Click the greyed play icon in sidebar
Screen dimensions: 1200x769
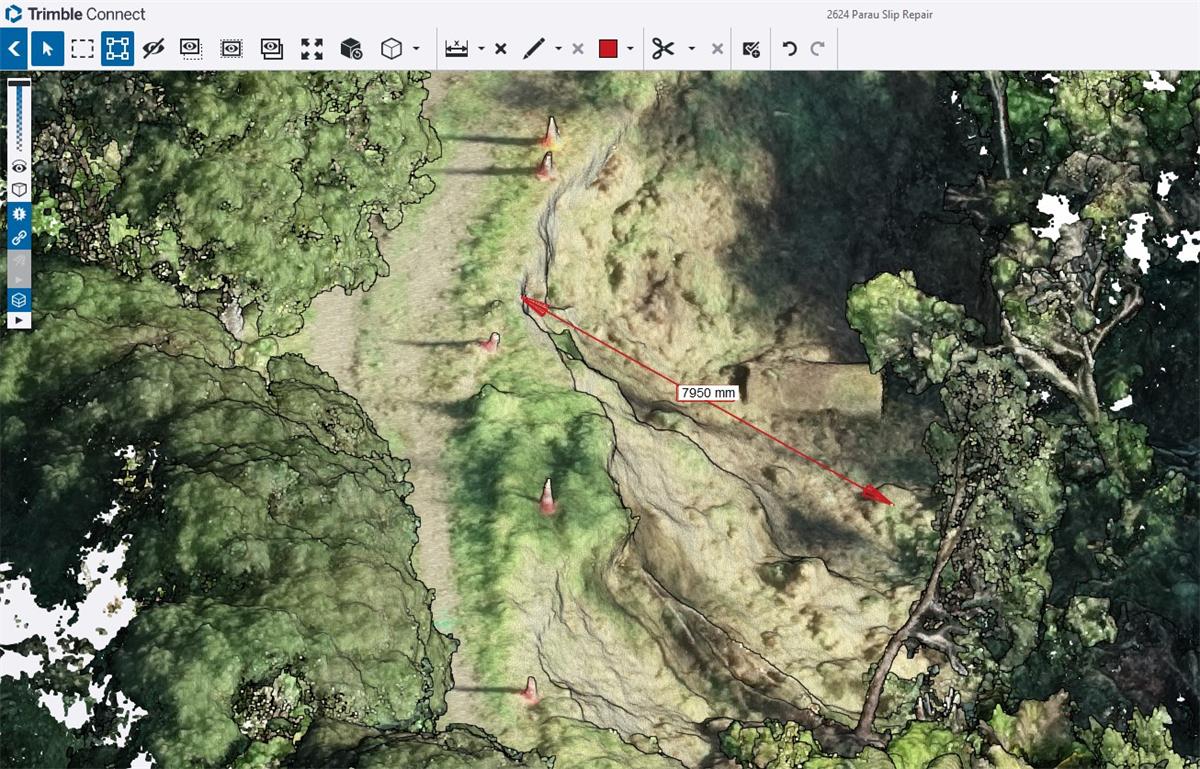coord(19,279)
